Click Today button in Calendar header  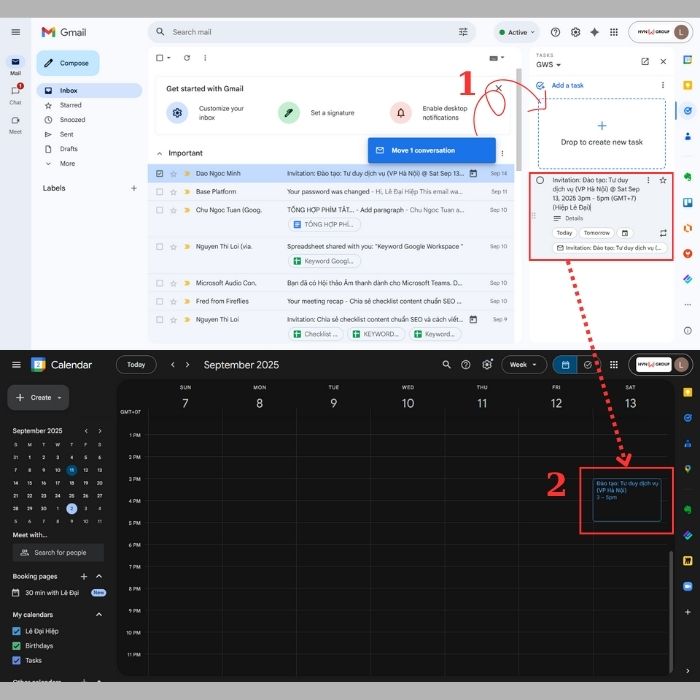(x=136, y=365)
